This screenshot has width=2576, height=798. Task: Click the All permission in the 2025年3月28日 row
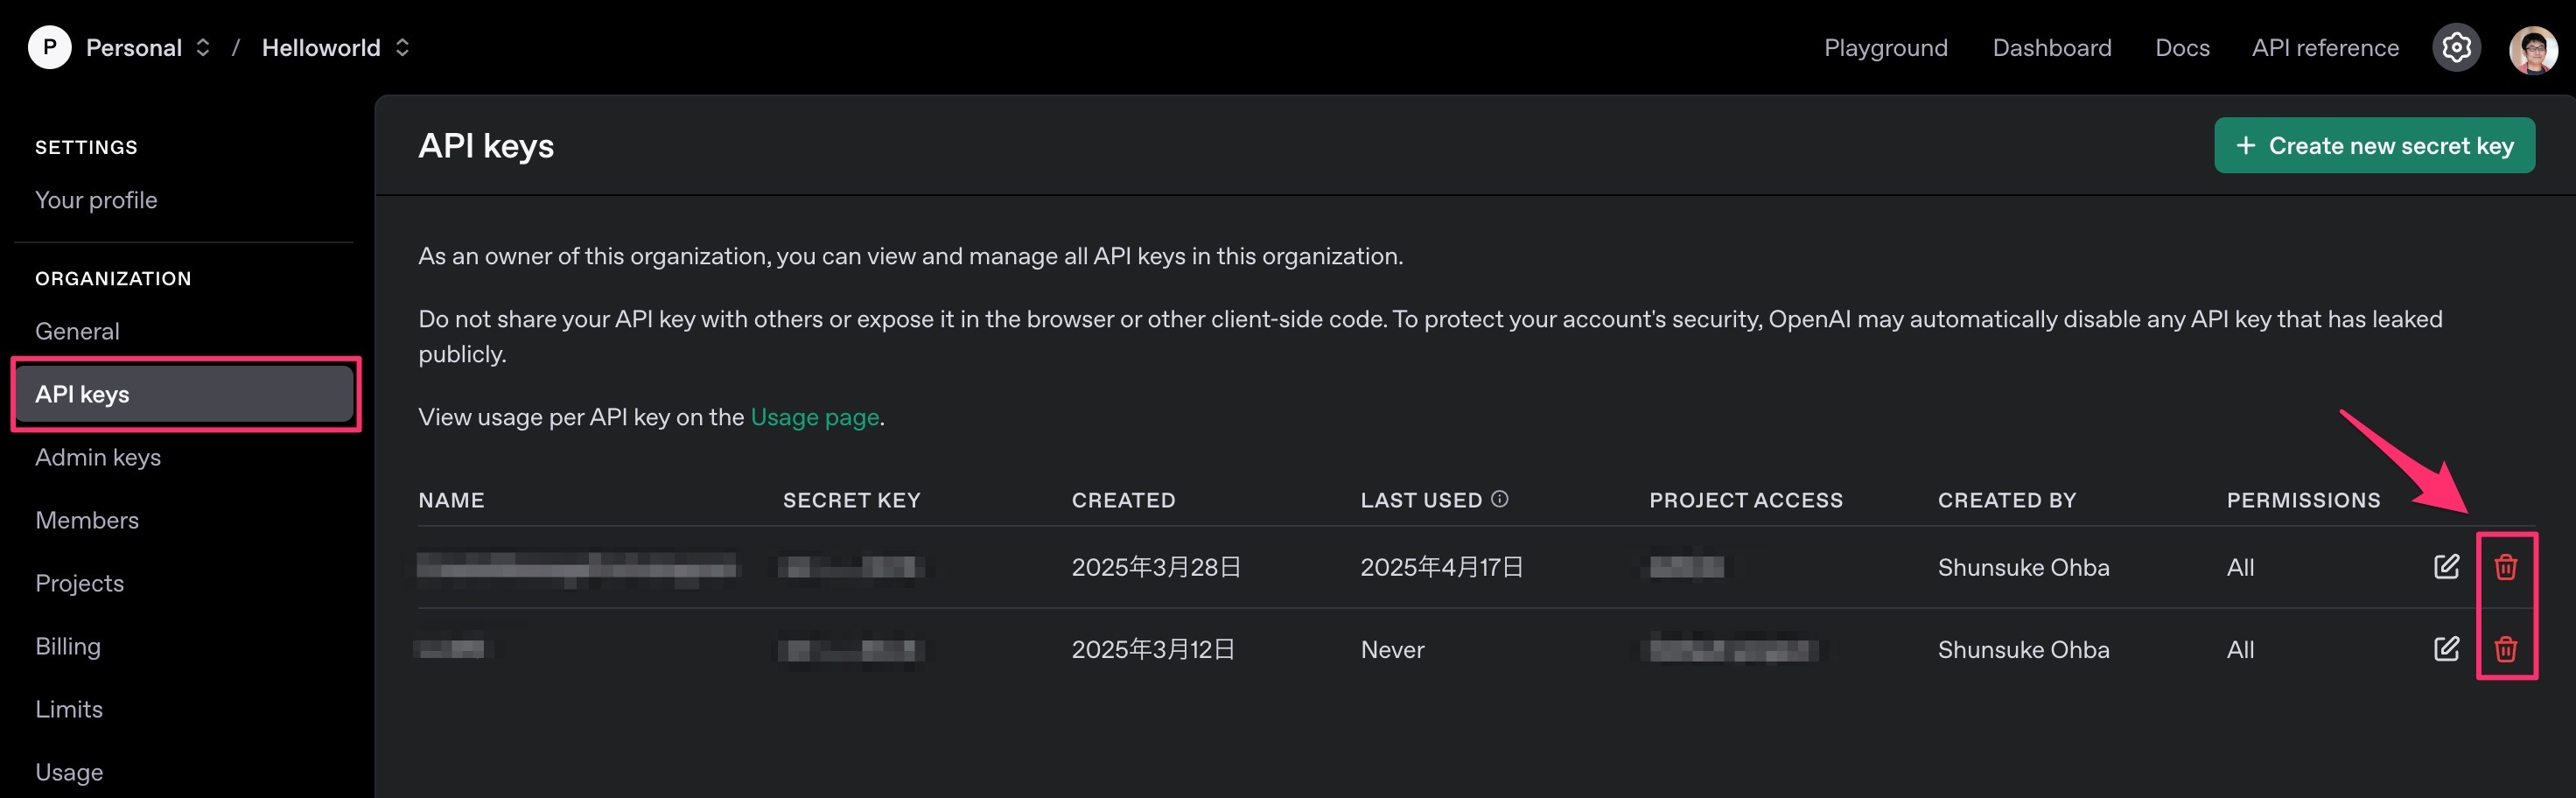coord(2239,567)
